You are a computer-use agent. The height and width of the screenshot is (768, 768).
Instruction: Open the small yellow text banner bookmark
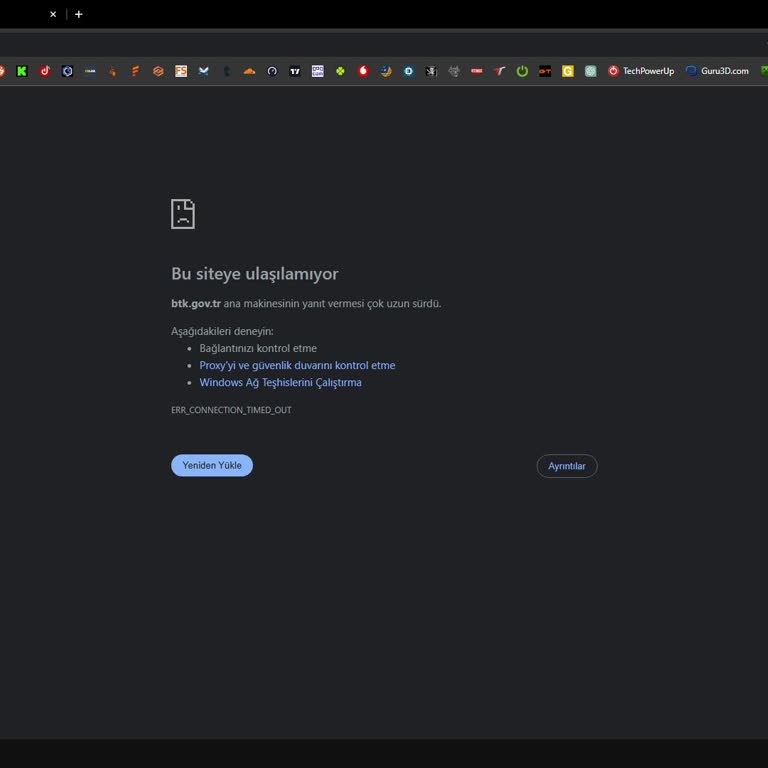click(x=90, y=71)
